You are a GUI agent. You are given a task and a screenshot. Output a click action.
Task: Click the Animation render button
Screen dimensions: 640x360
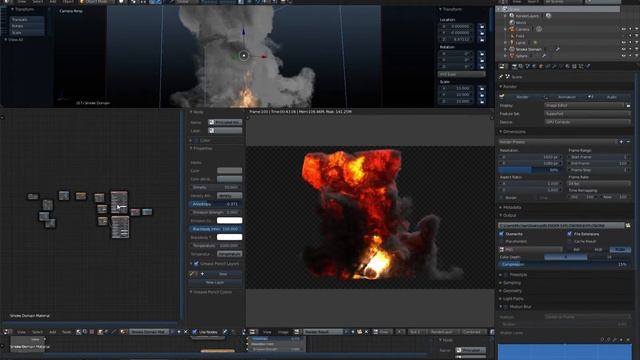pos(567,97)
